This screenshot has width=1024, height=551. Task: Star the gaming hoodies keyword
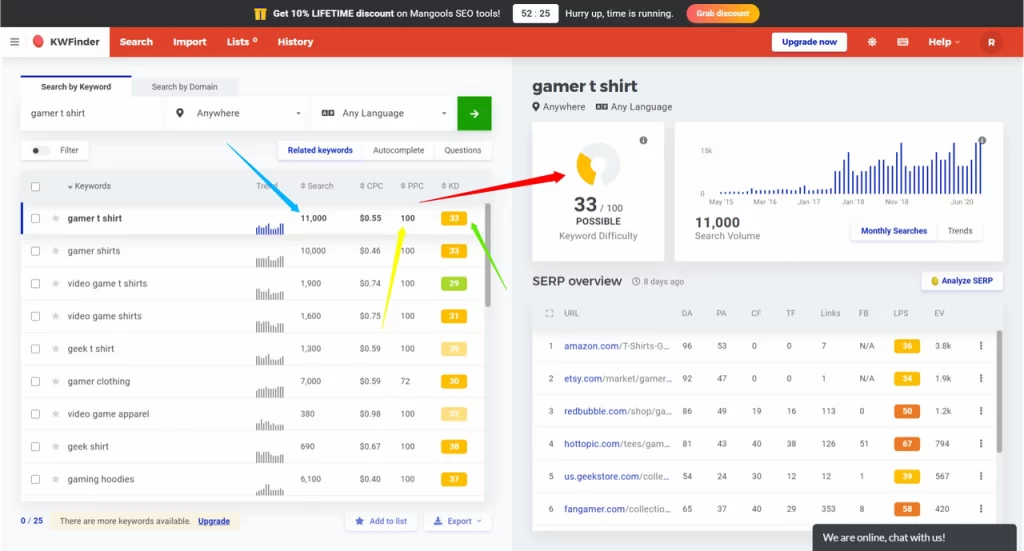tap(56, 479)
